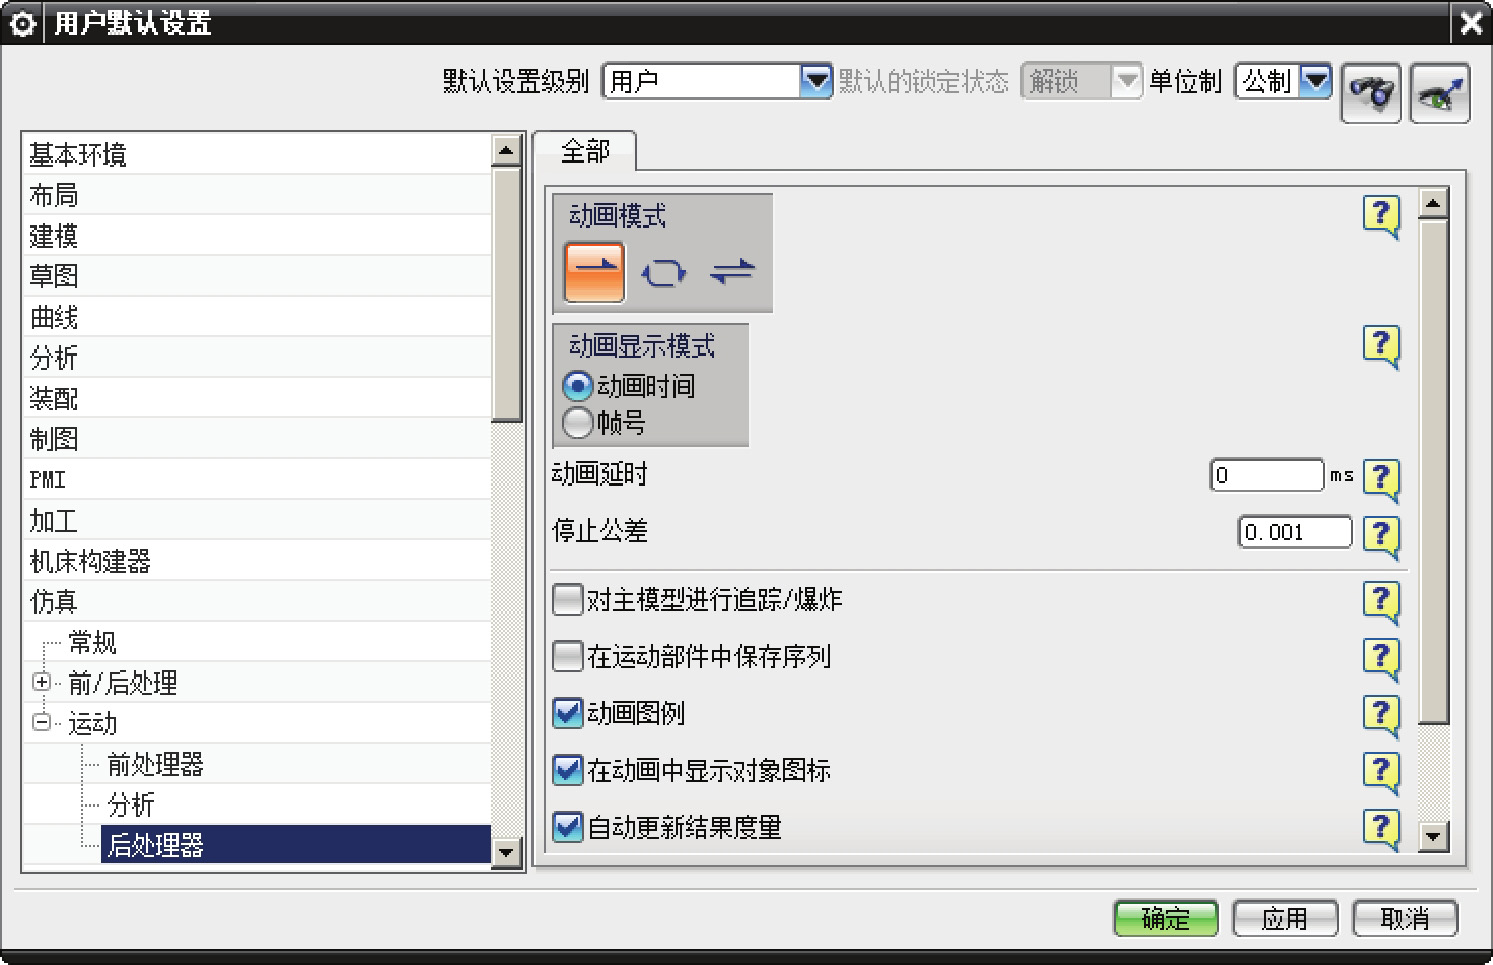Click the eye manage-current-settings icon
The height and width of the screenshot is (965, 1493).
point(1439,93)
